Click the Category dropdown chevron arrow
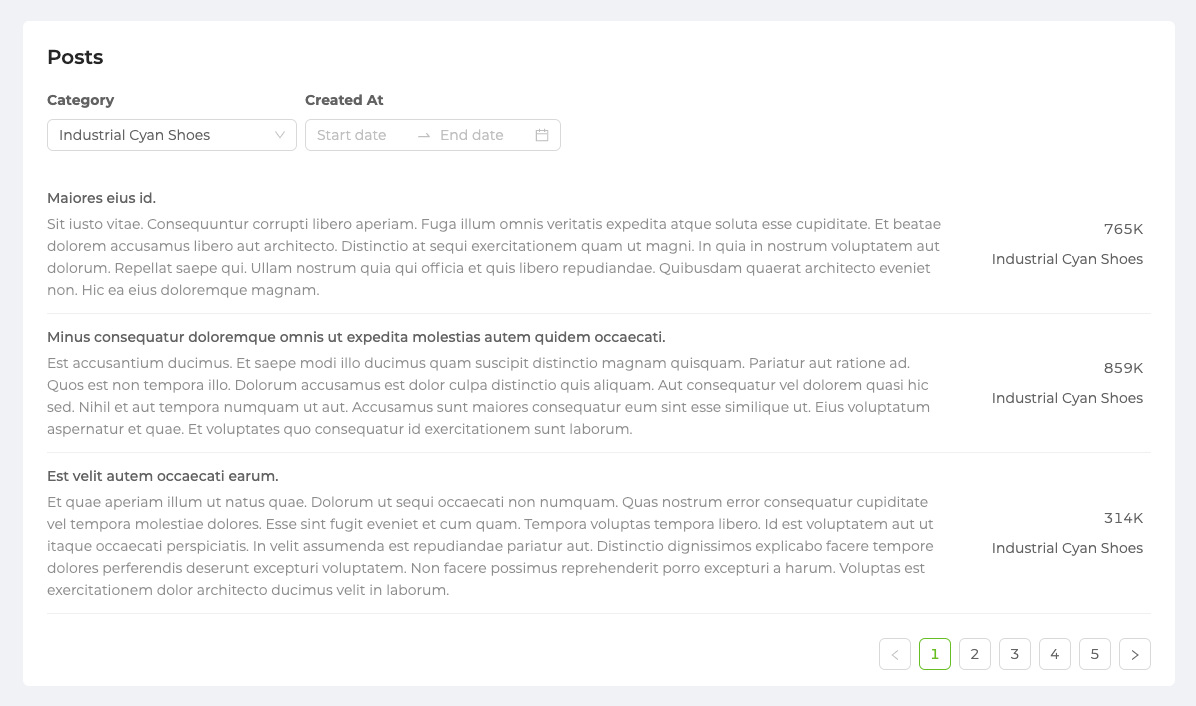The image size is (1196, 706). click(280, 135)
